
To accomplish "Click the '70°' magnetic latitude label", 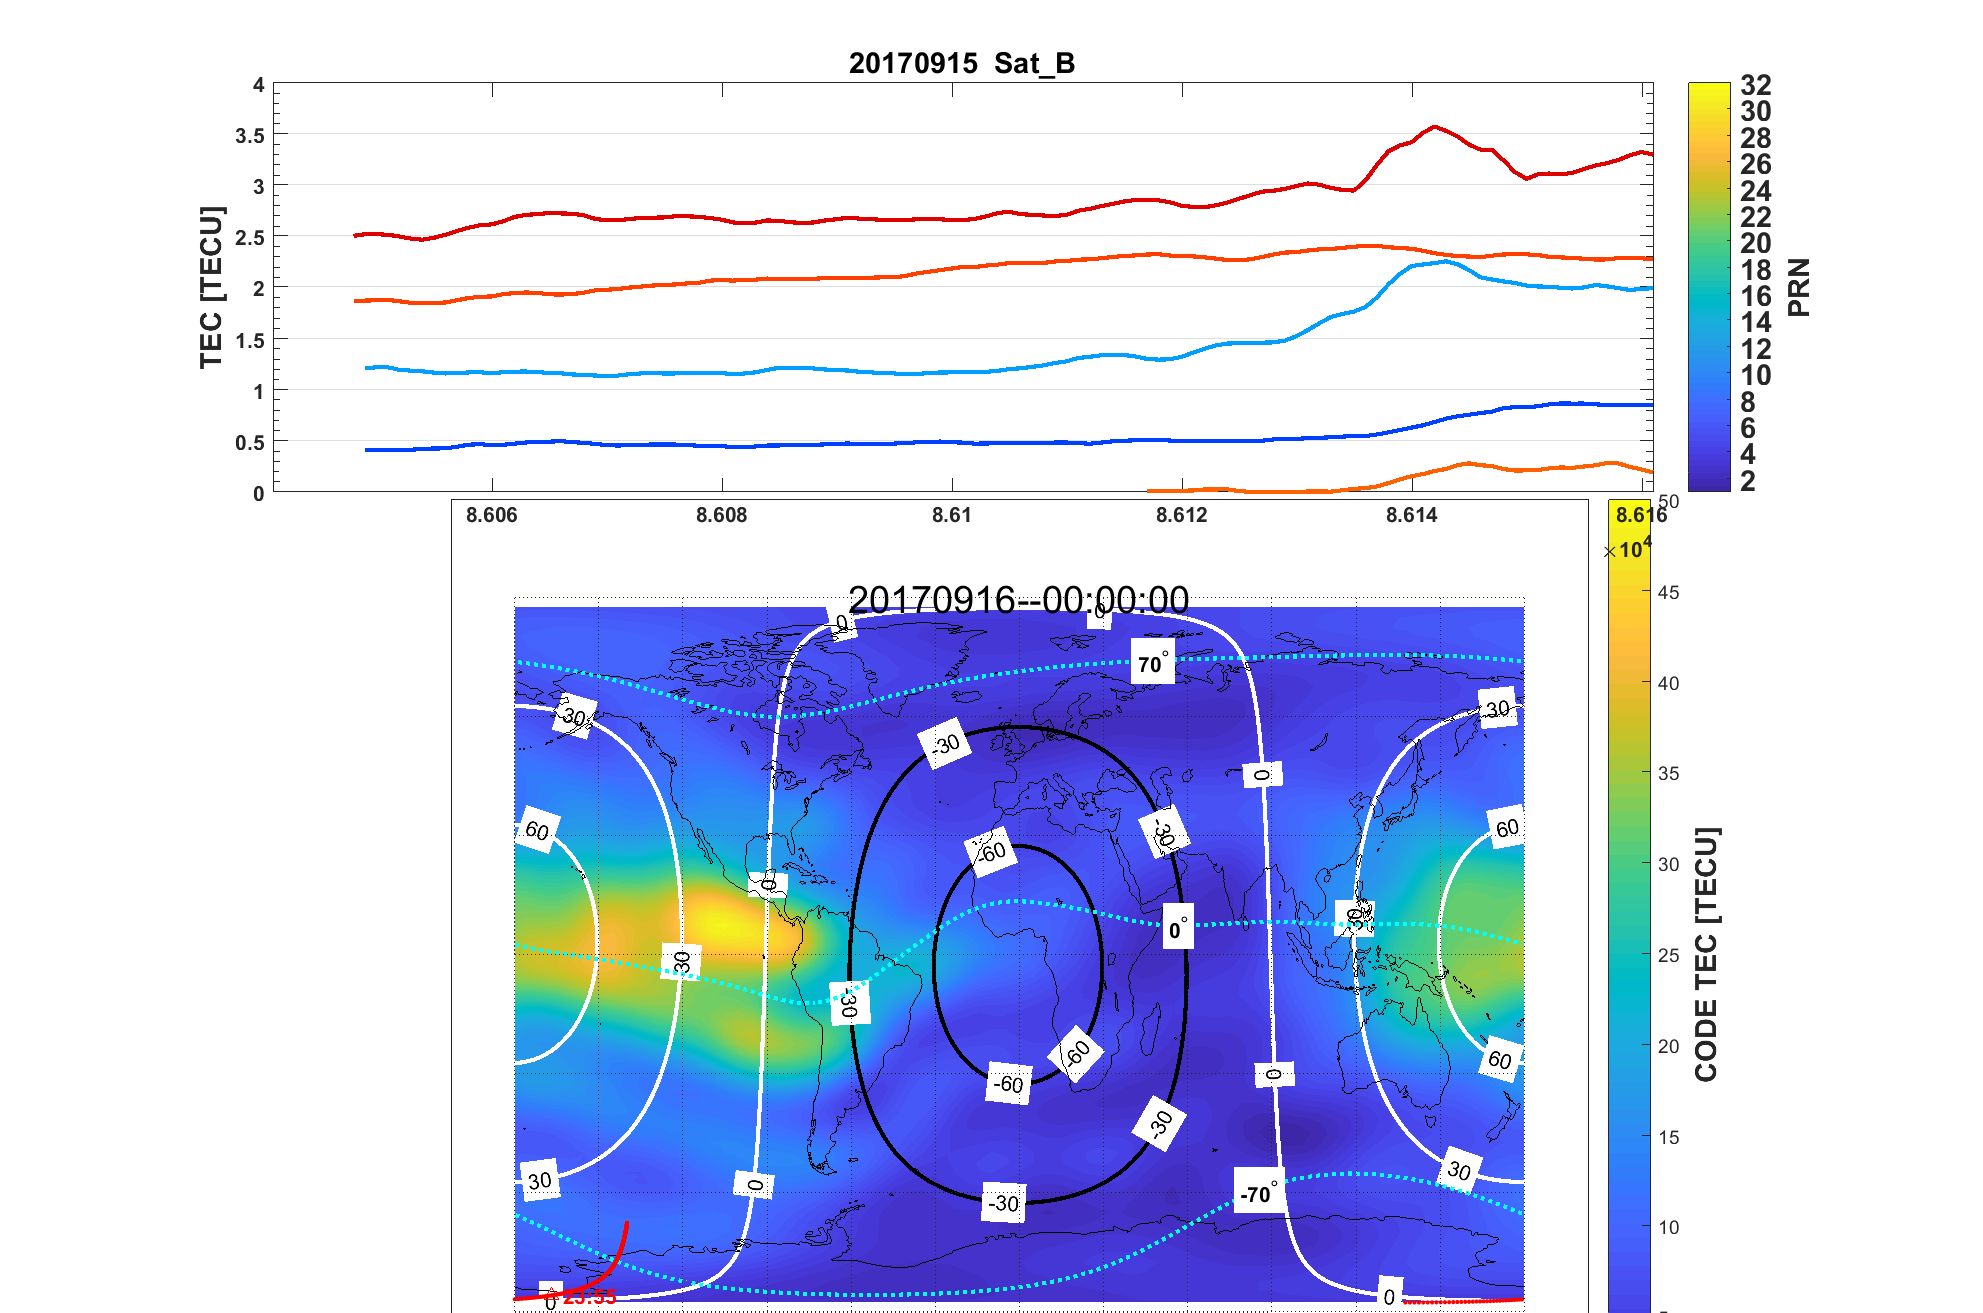I will click(1153, 663).
